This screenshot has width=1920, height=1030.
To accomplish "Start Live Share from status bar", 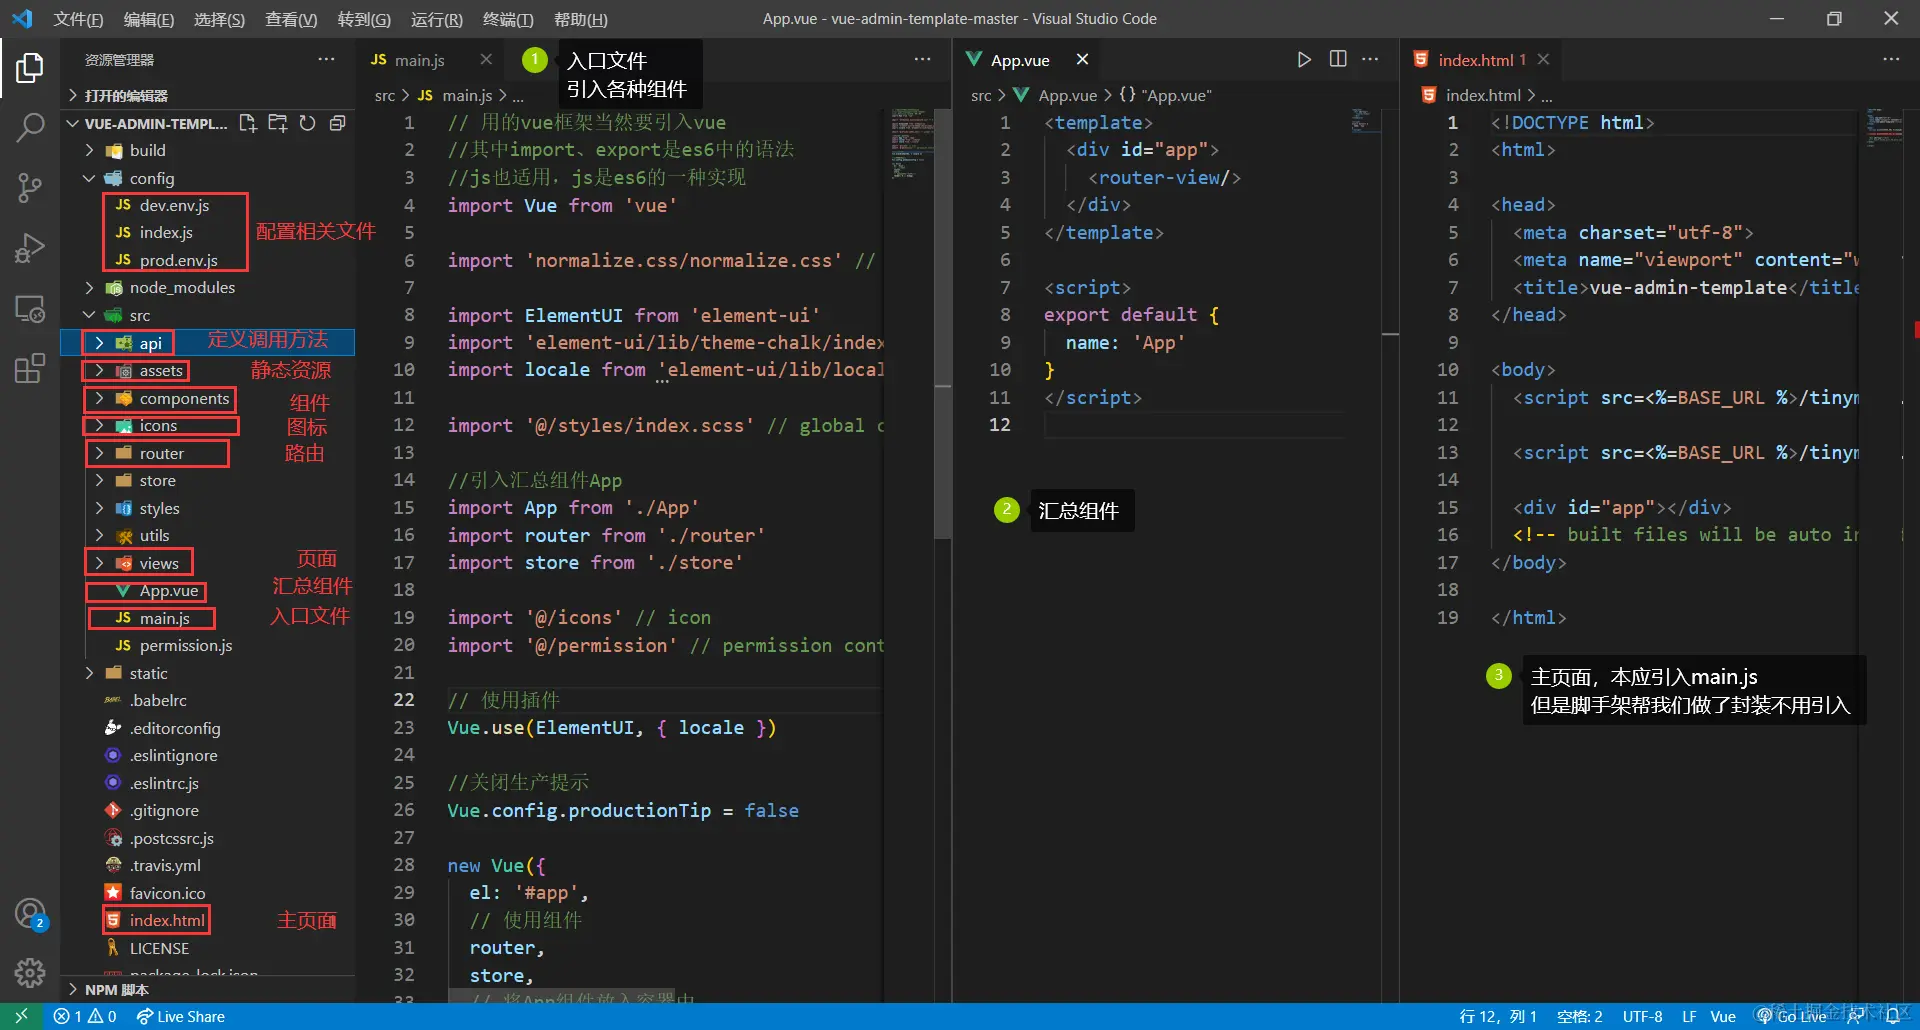I will point(181,1016).
